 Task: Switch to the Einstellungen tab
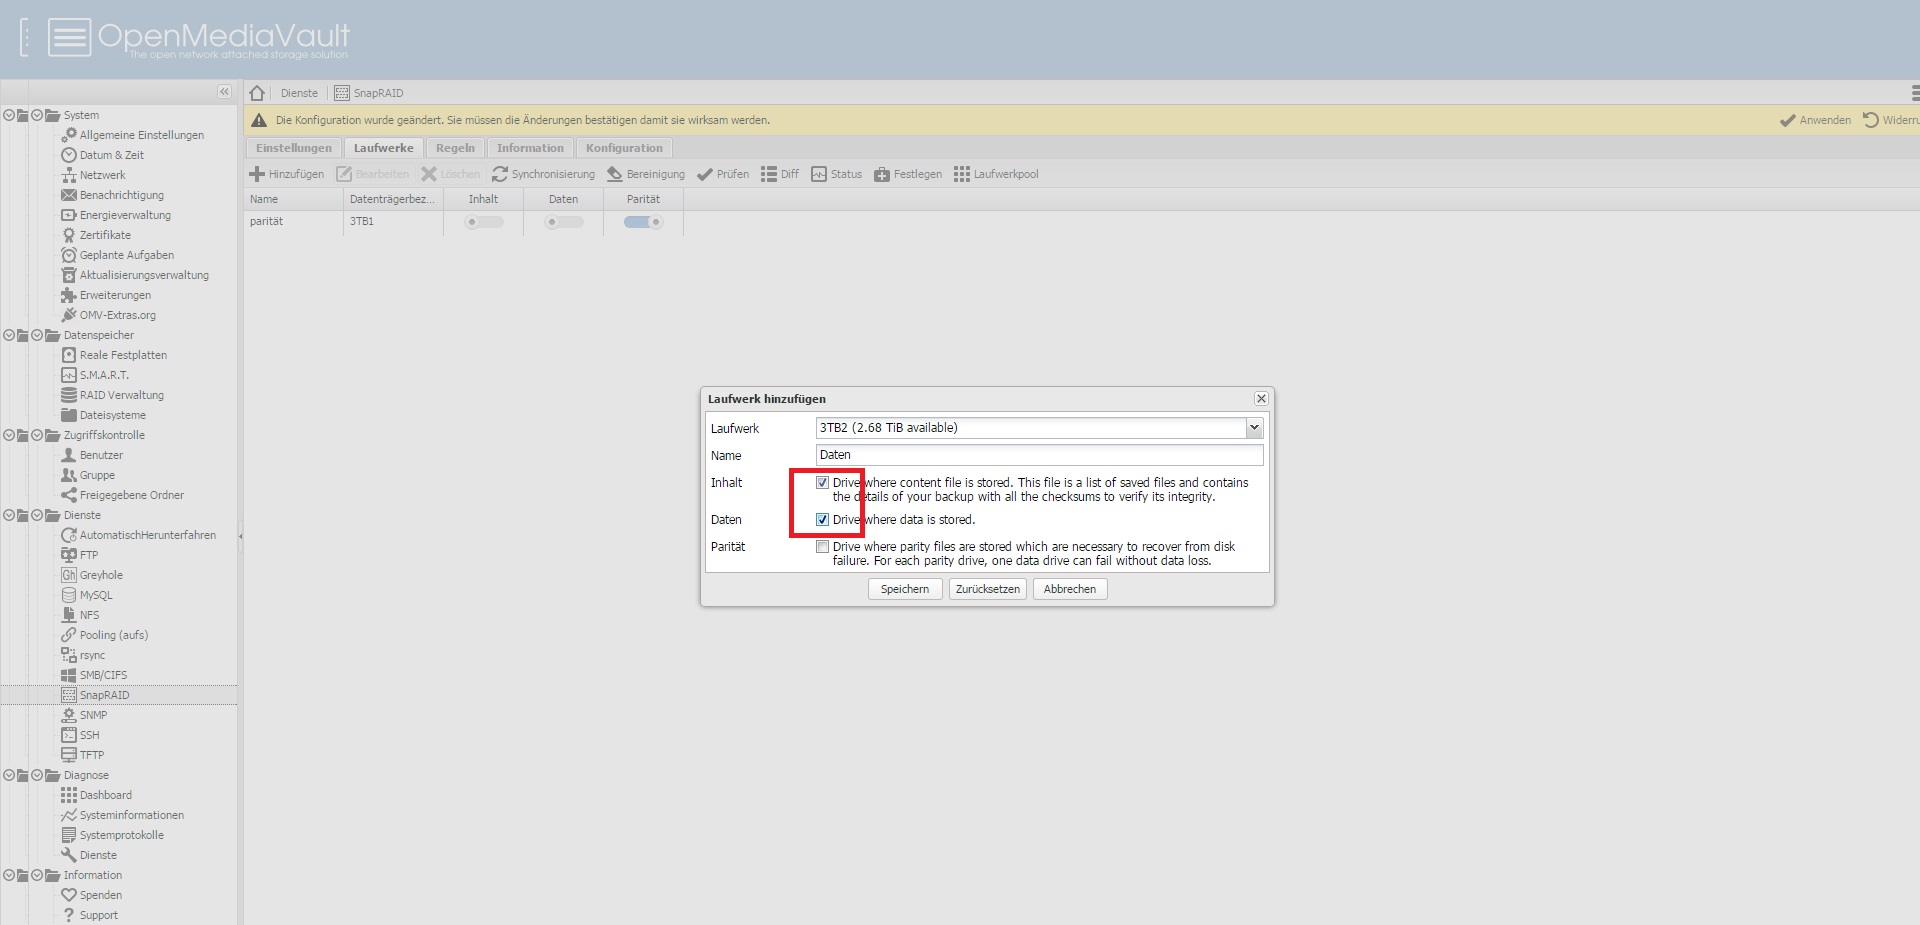(294, 148)
